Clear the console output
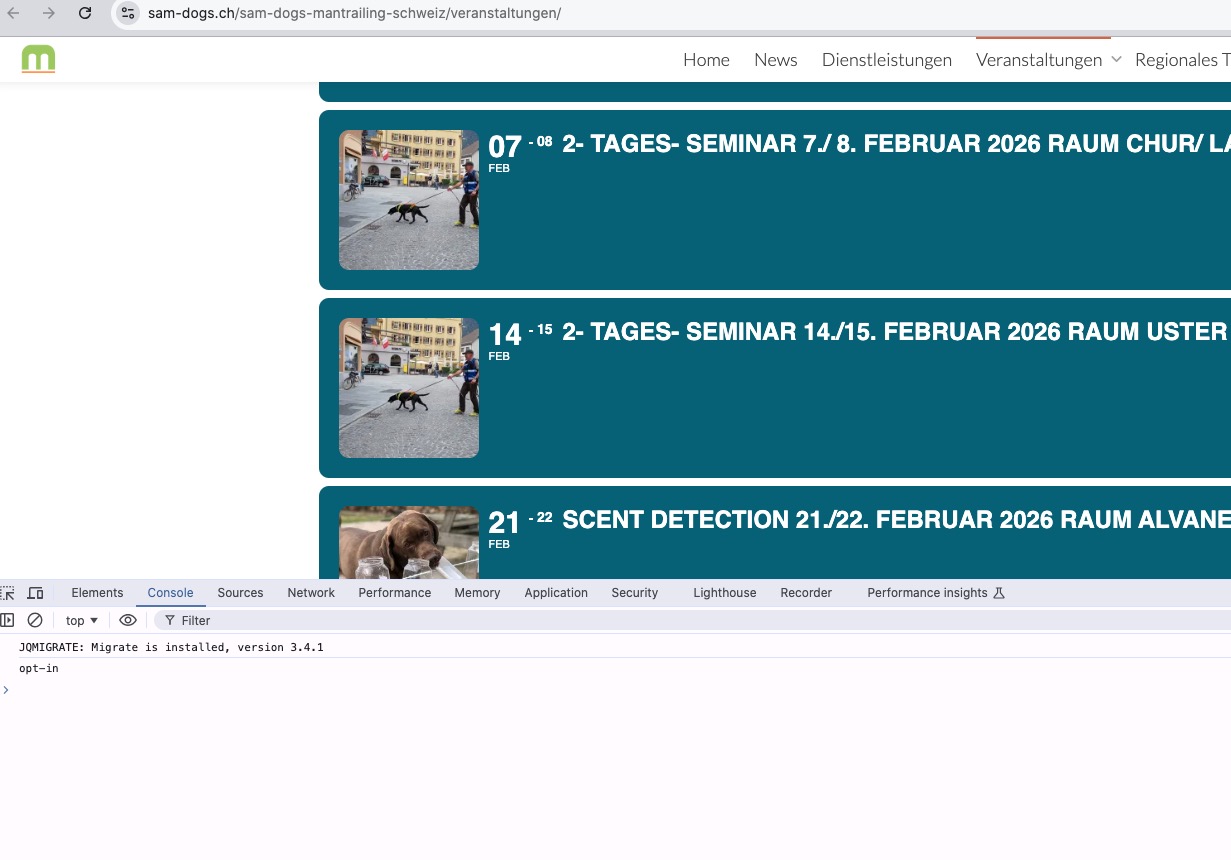The width and height of the screenshot is (1231, 860). (35, 620)
